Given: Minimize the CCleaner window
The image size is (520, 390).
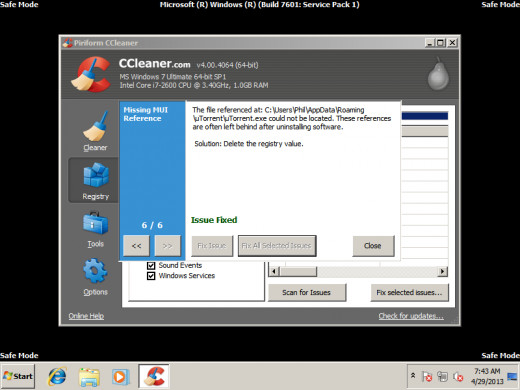Looking at the screenshot, I should 430,43.
